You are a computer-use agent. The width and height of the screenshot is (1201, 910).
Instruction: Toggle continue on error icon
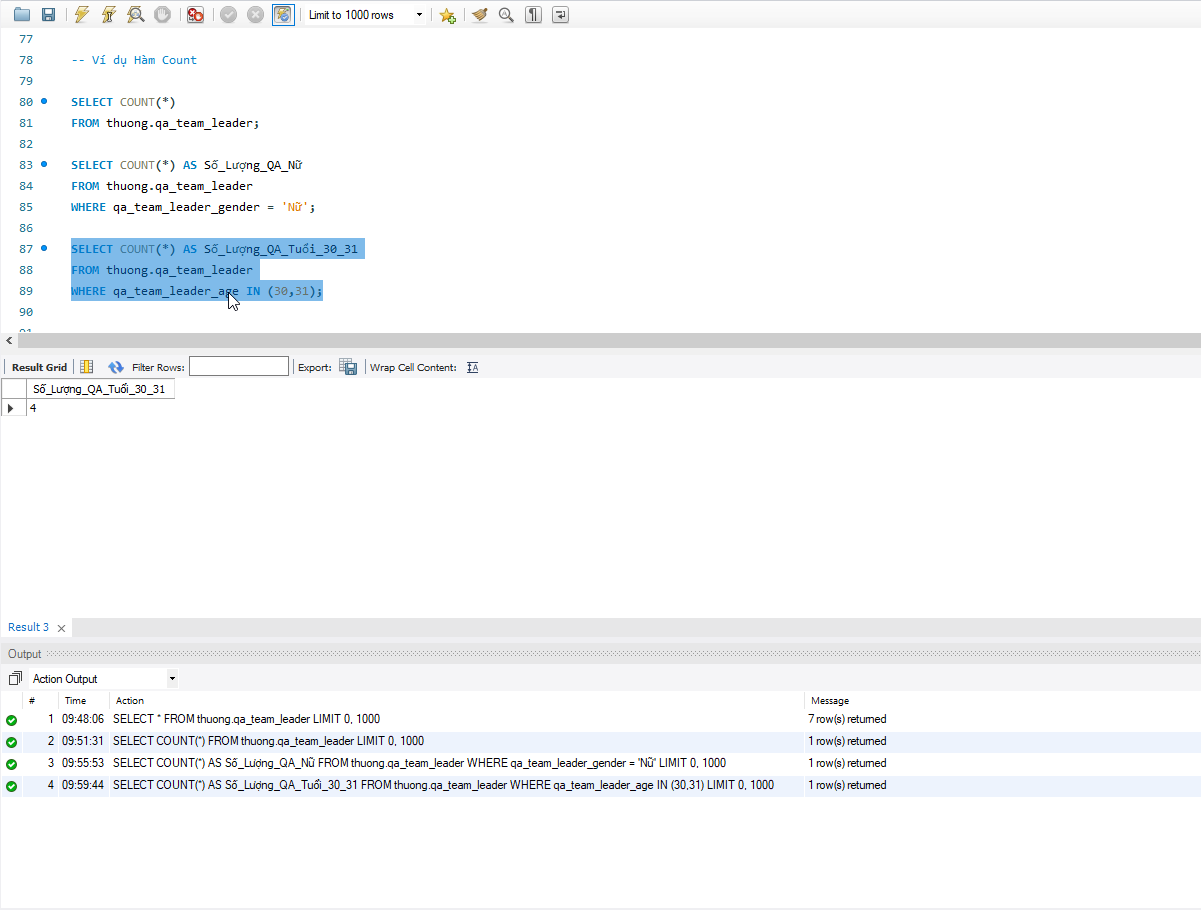tap(196, 15)
